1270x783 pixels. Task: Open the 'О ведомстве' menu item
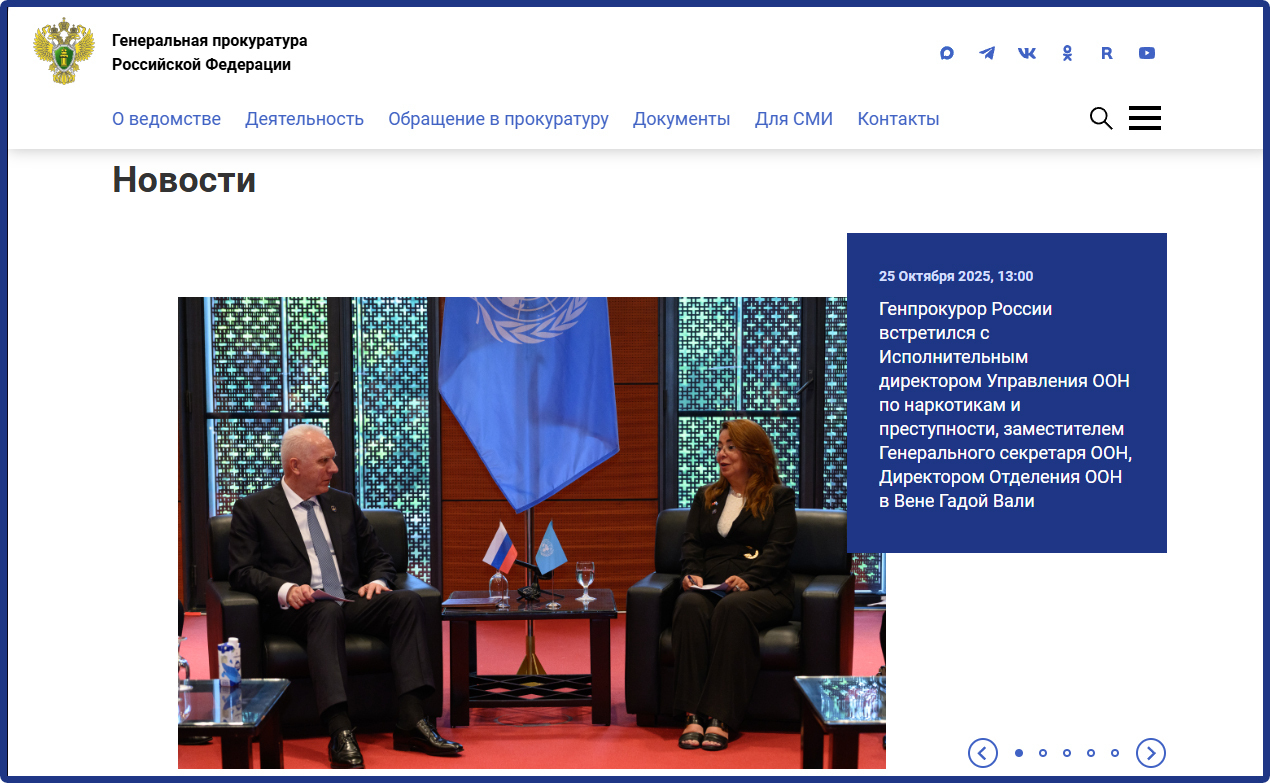166,118
